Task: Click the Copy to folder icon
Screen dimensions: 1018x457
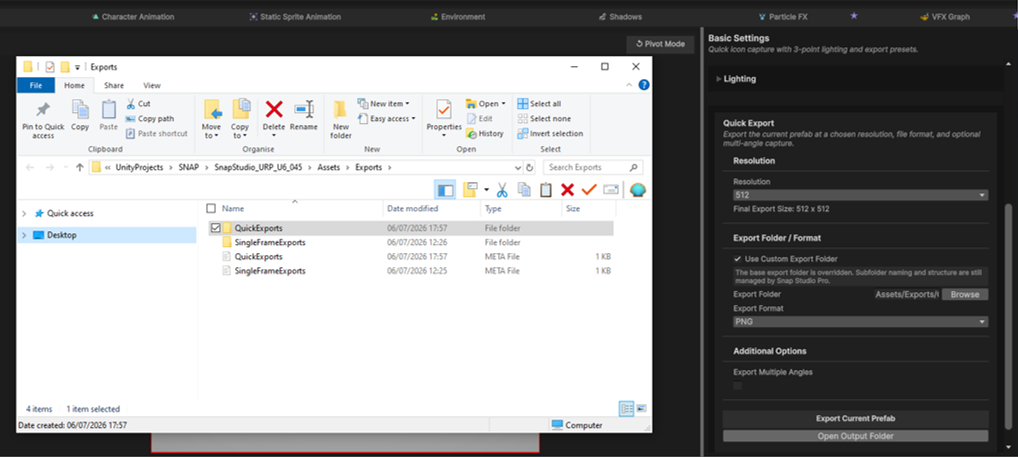Action: (240, 109)
